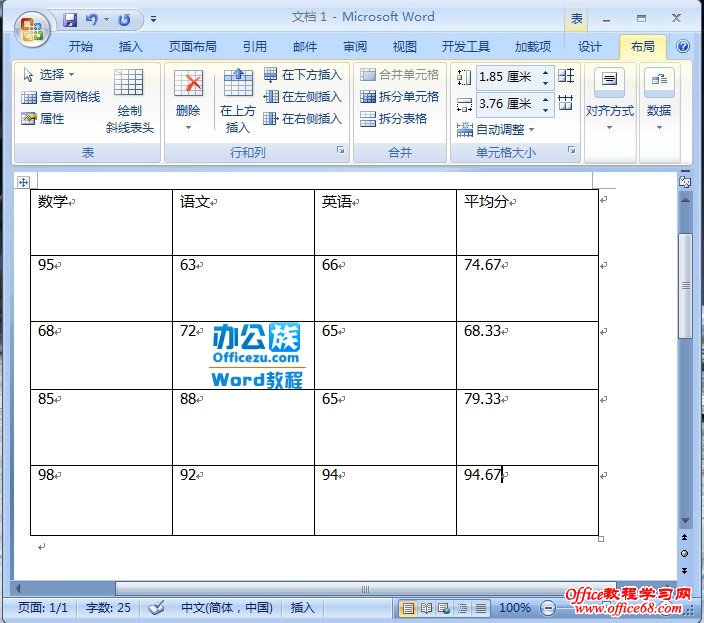This screenshot has height=623, width=704.
Task: Toggle 查看网格线 gridlines
Action: [61, 97]
